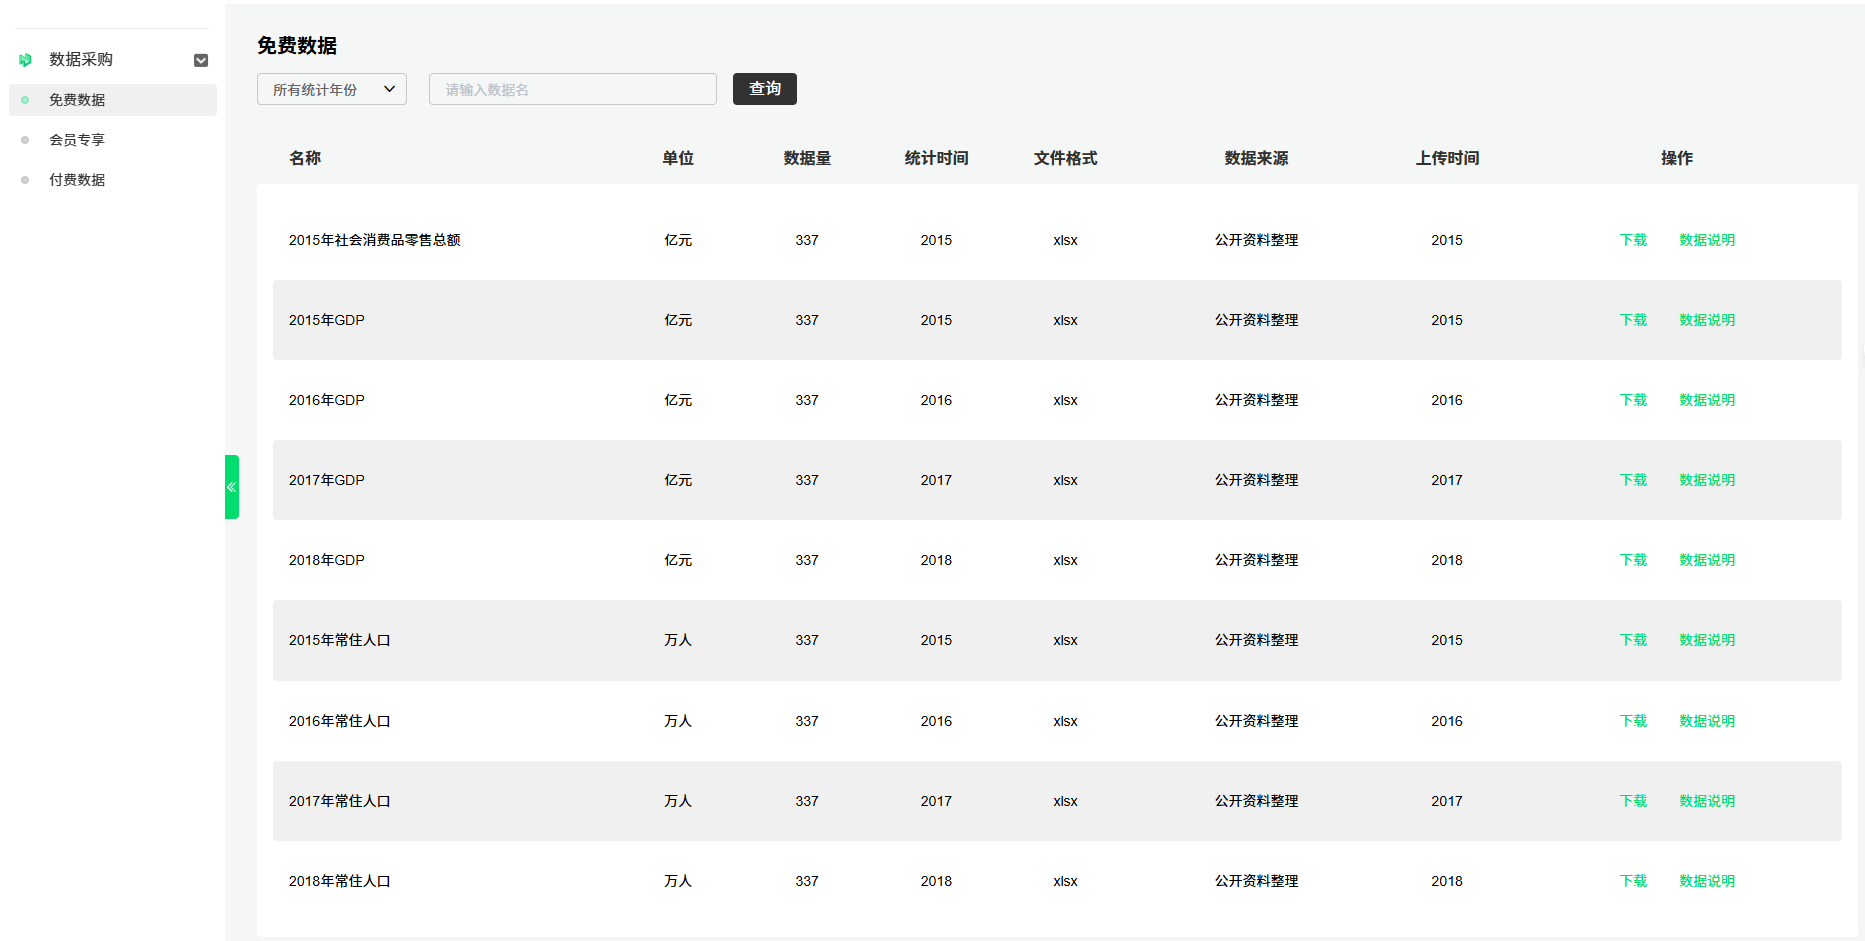The width and height of the screenshot is (1865, 941).
Task: Click the 数据来源 column header
Action: [x=1256, y=158]
